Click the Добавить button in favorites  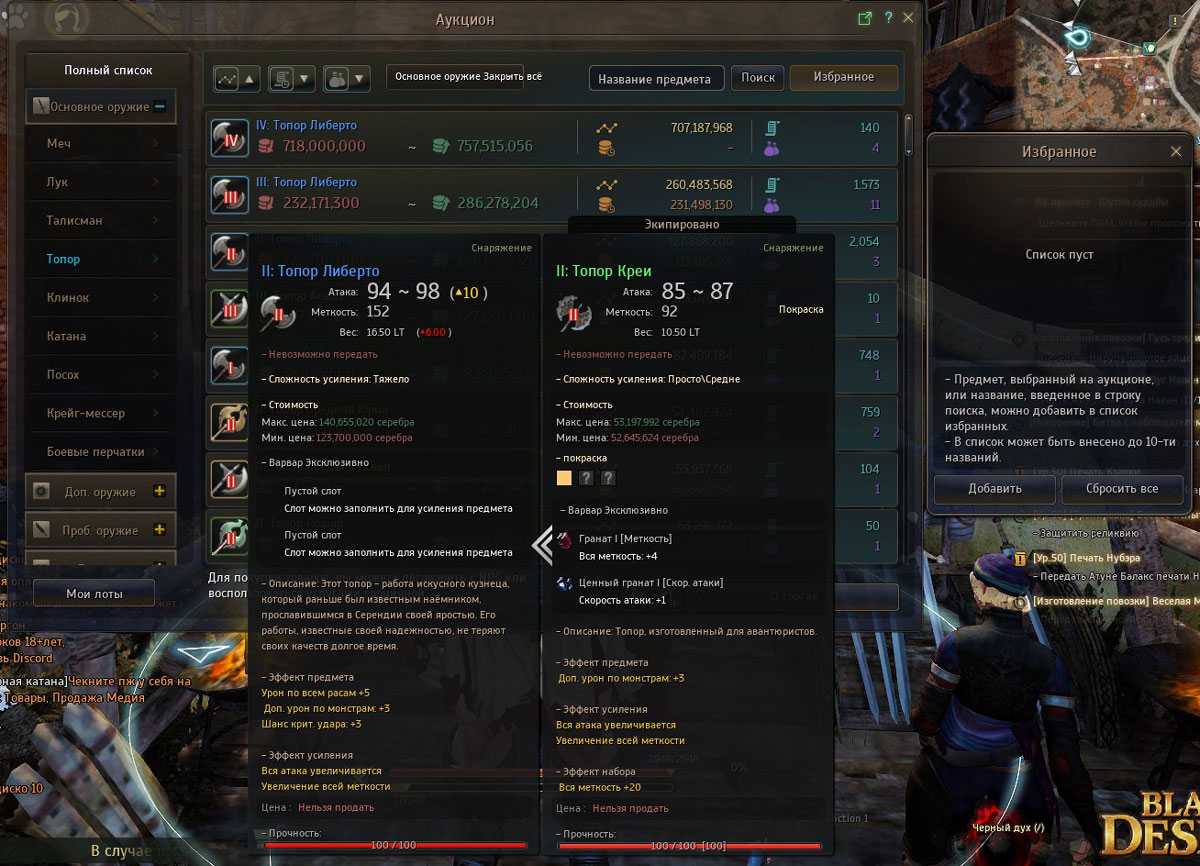995,489
